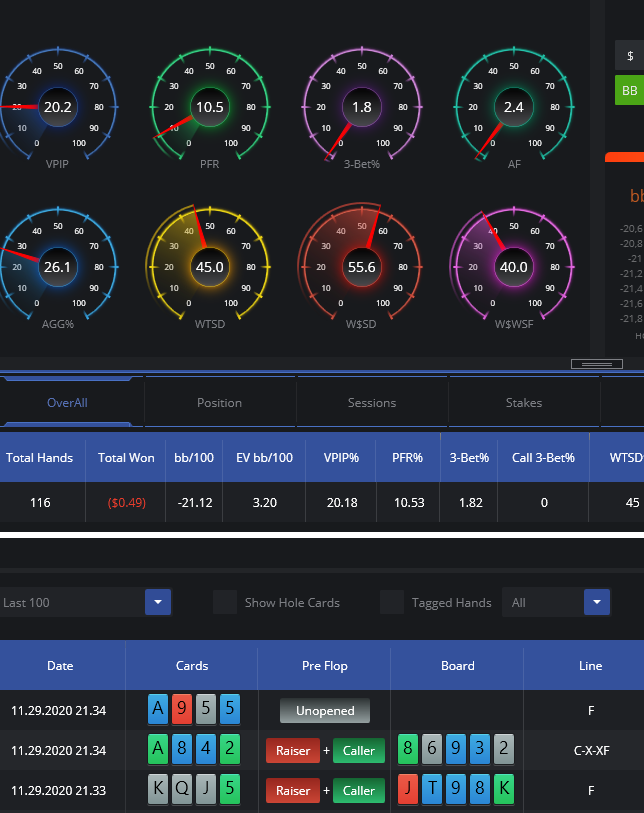This screenshot has height=813, width=644.
Task: Open the Last 100 hands dropdown
Action: [86, 602]
